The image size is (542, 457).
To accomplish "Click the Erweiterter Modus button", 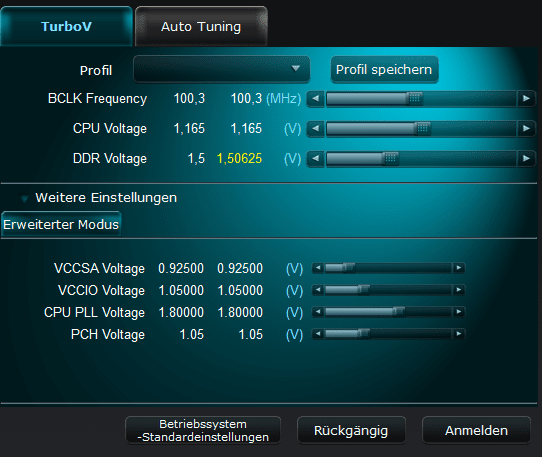I will 61,224.
